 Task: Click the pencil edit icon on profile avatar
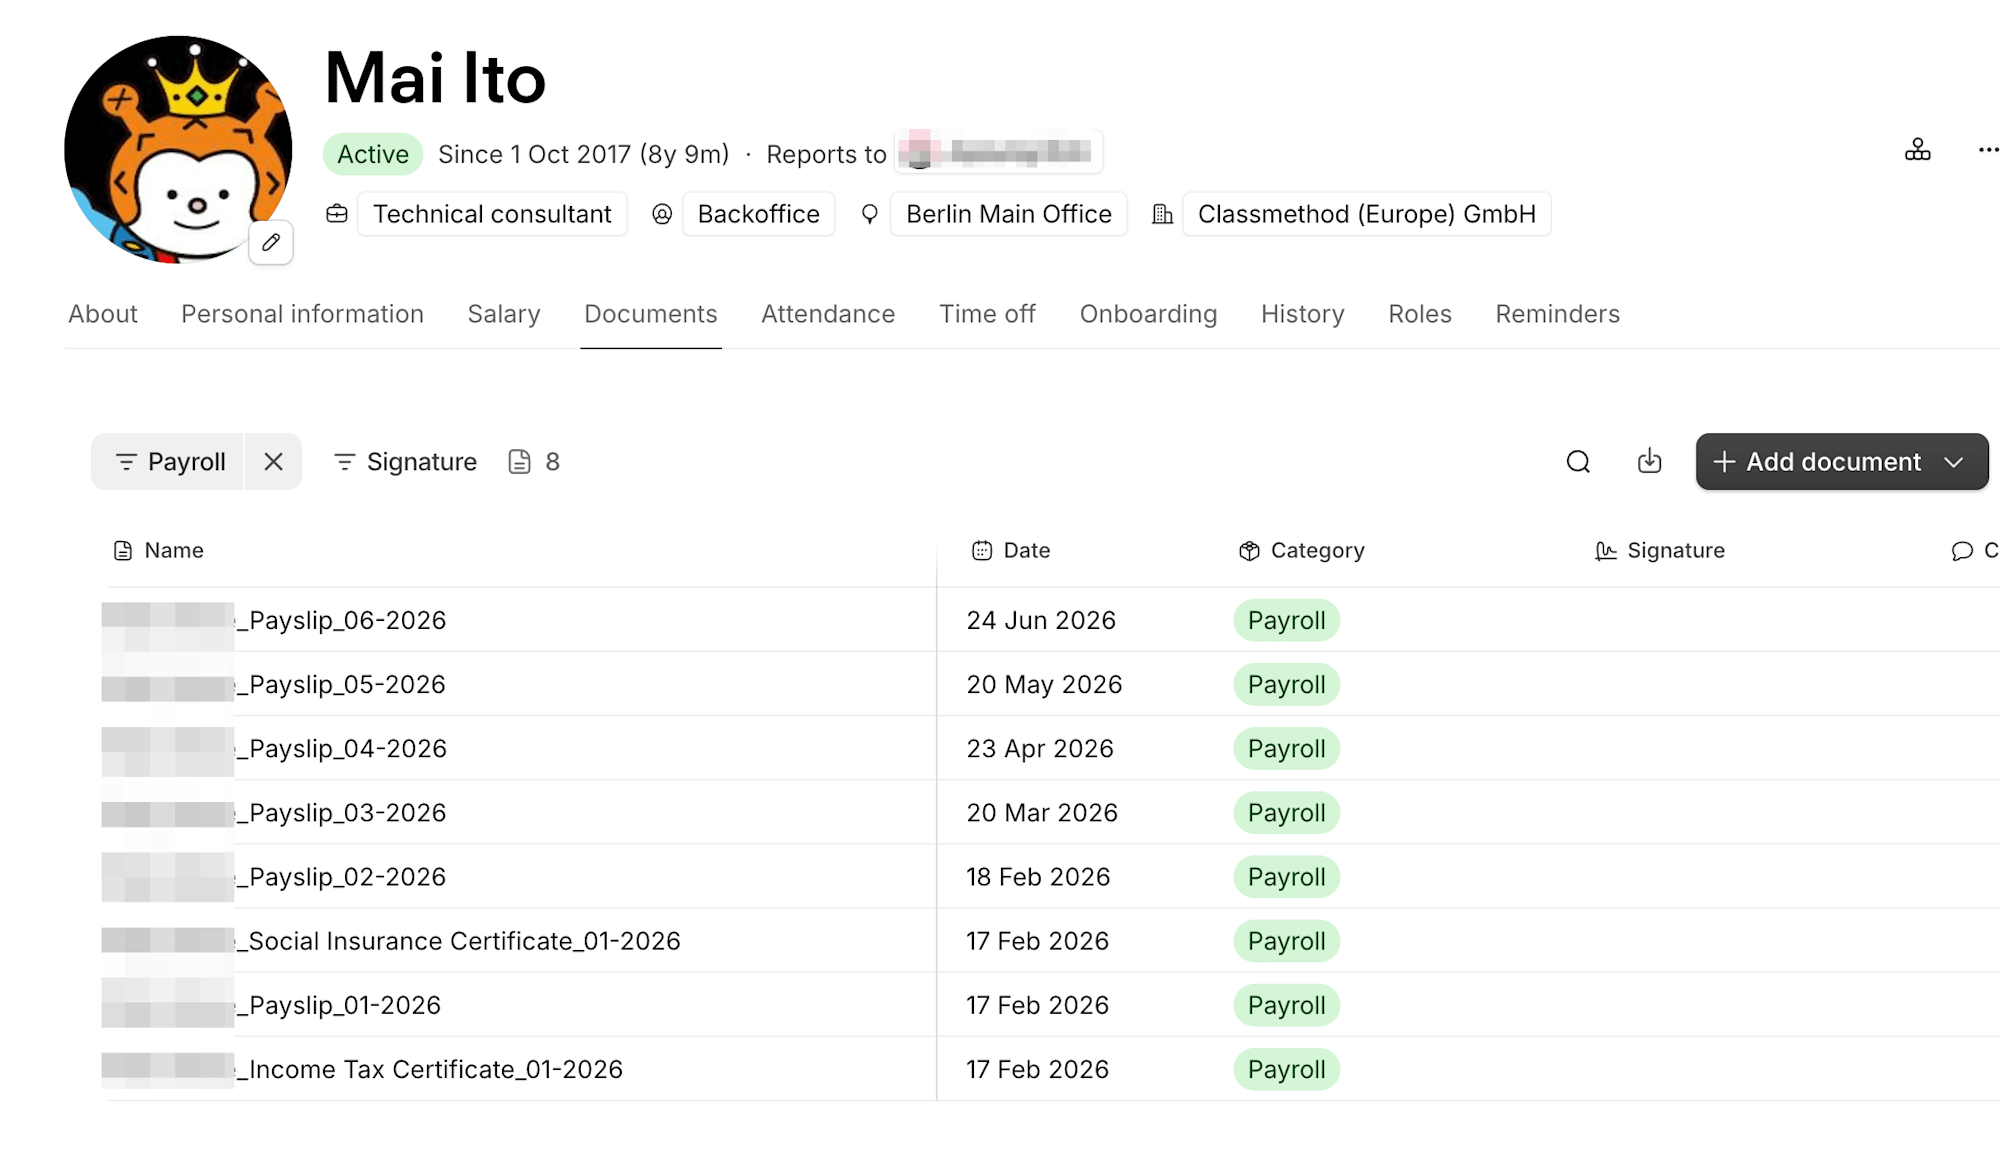pyautogui.click(x=271, y=242)
